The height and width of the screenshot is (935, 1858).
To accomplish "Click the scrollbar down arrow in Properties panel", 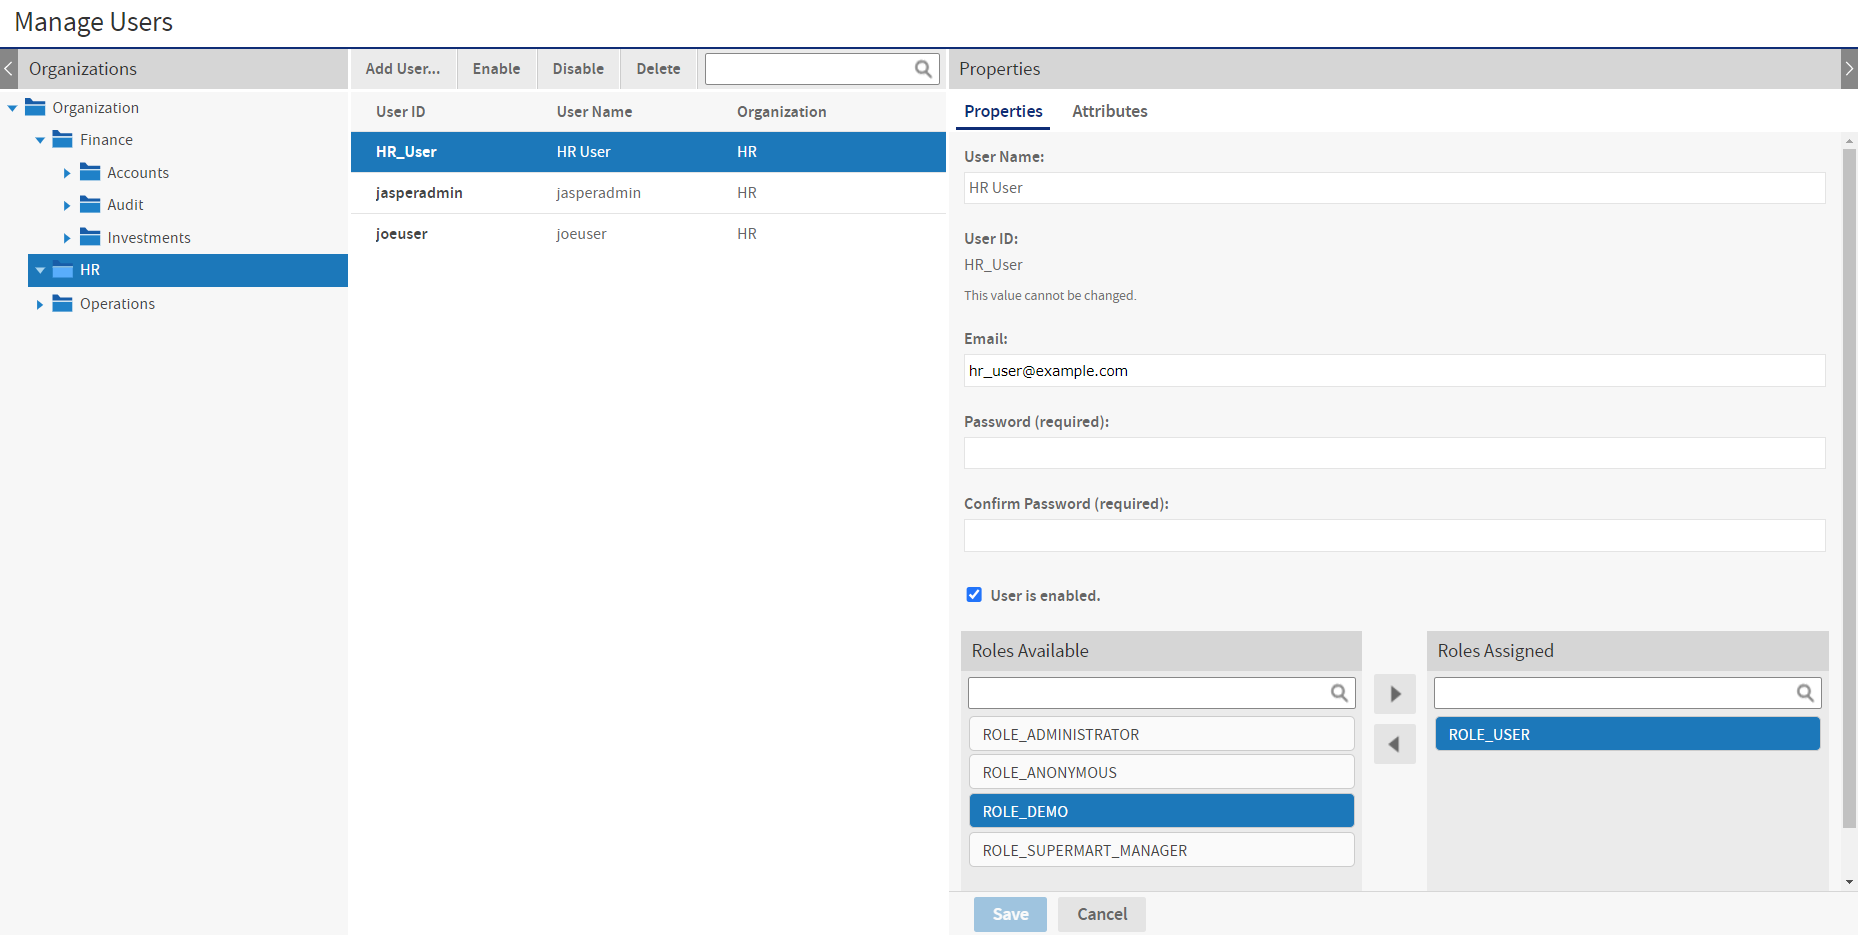I will click(1849, 882).
